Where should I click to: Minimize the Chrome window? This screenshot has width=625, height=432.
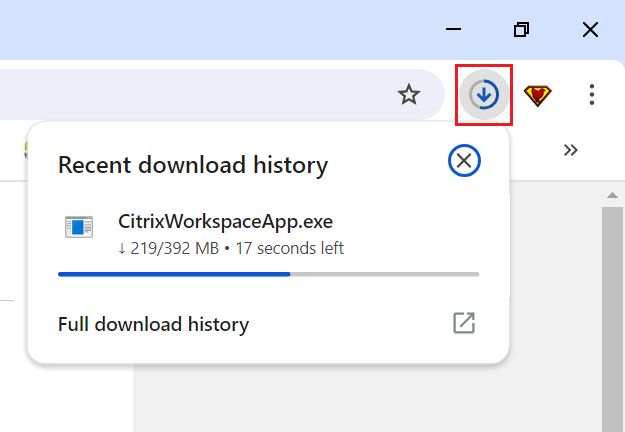click(x=453, y=29)
